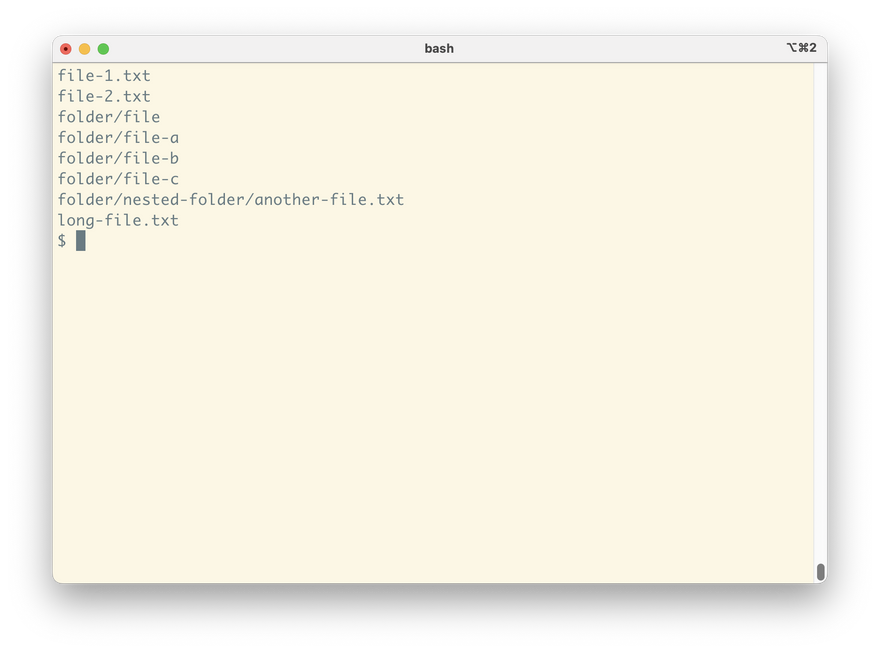
Task: Close the bash terminal window
Action: pos(66,49)
